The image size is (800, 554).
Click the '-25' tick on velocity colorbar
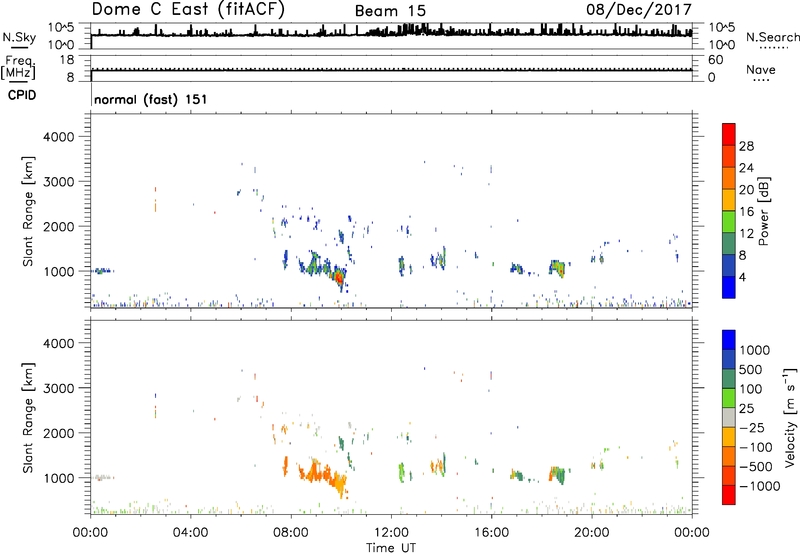pos(752,427)
